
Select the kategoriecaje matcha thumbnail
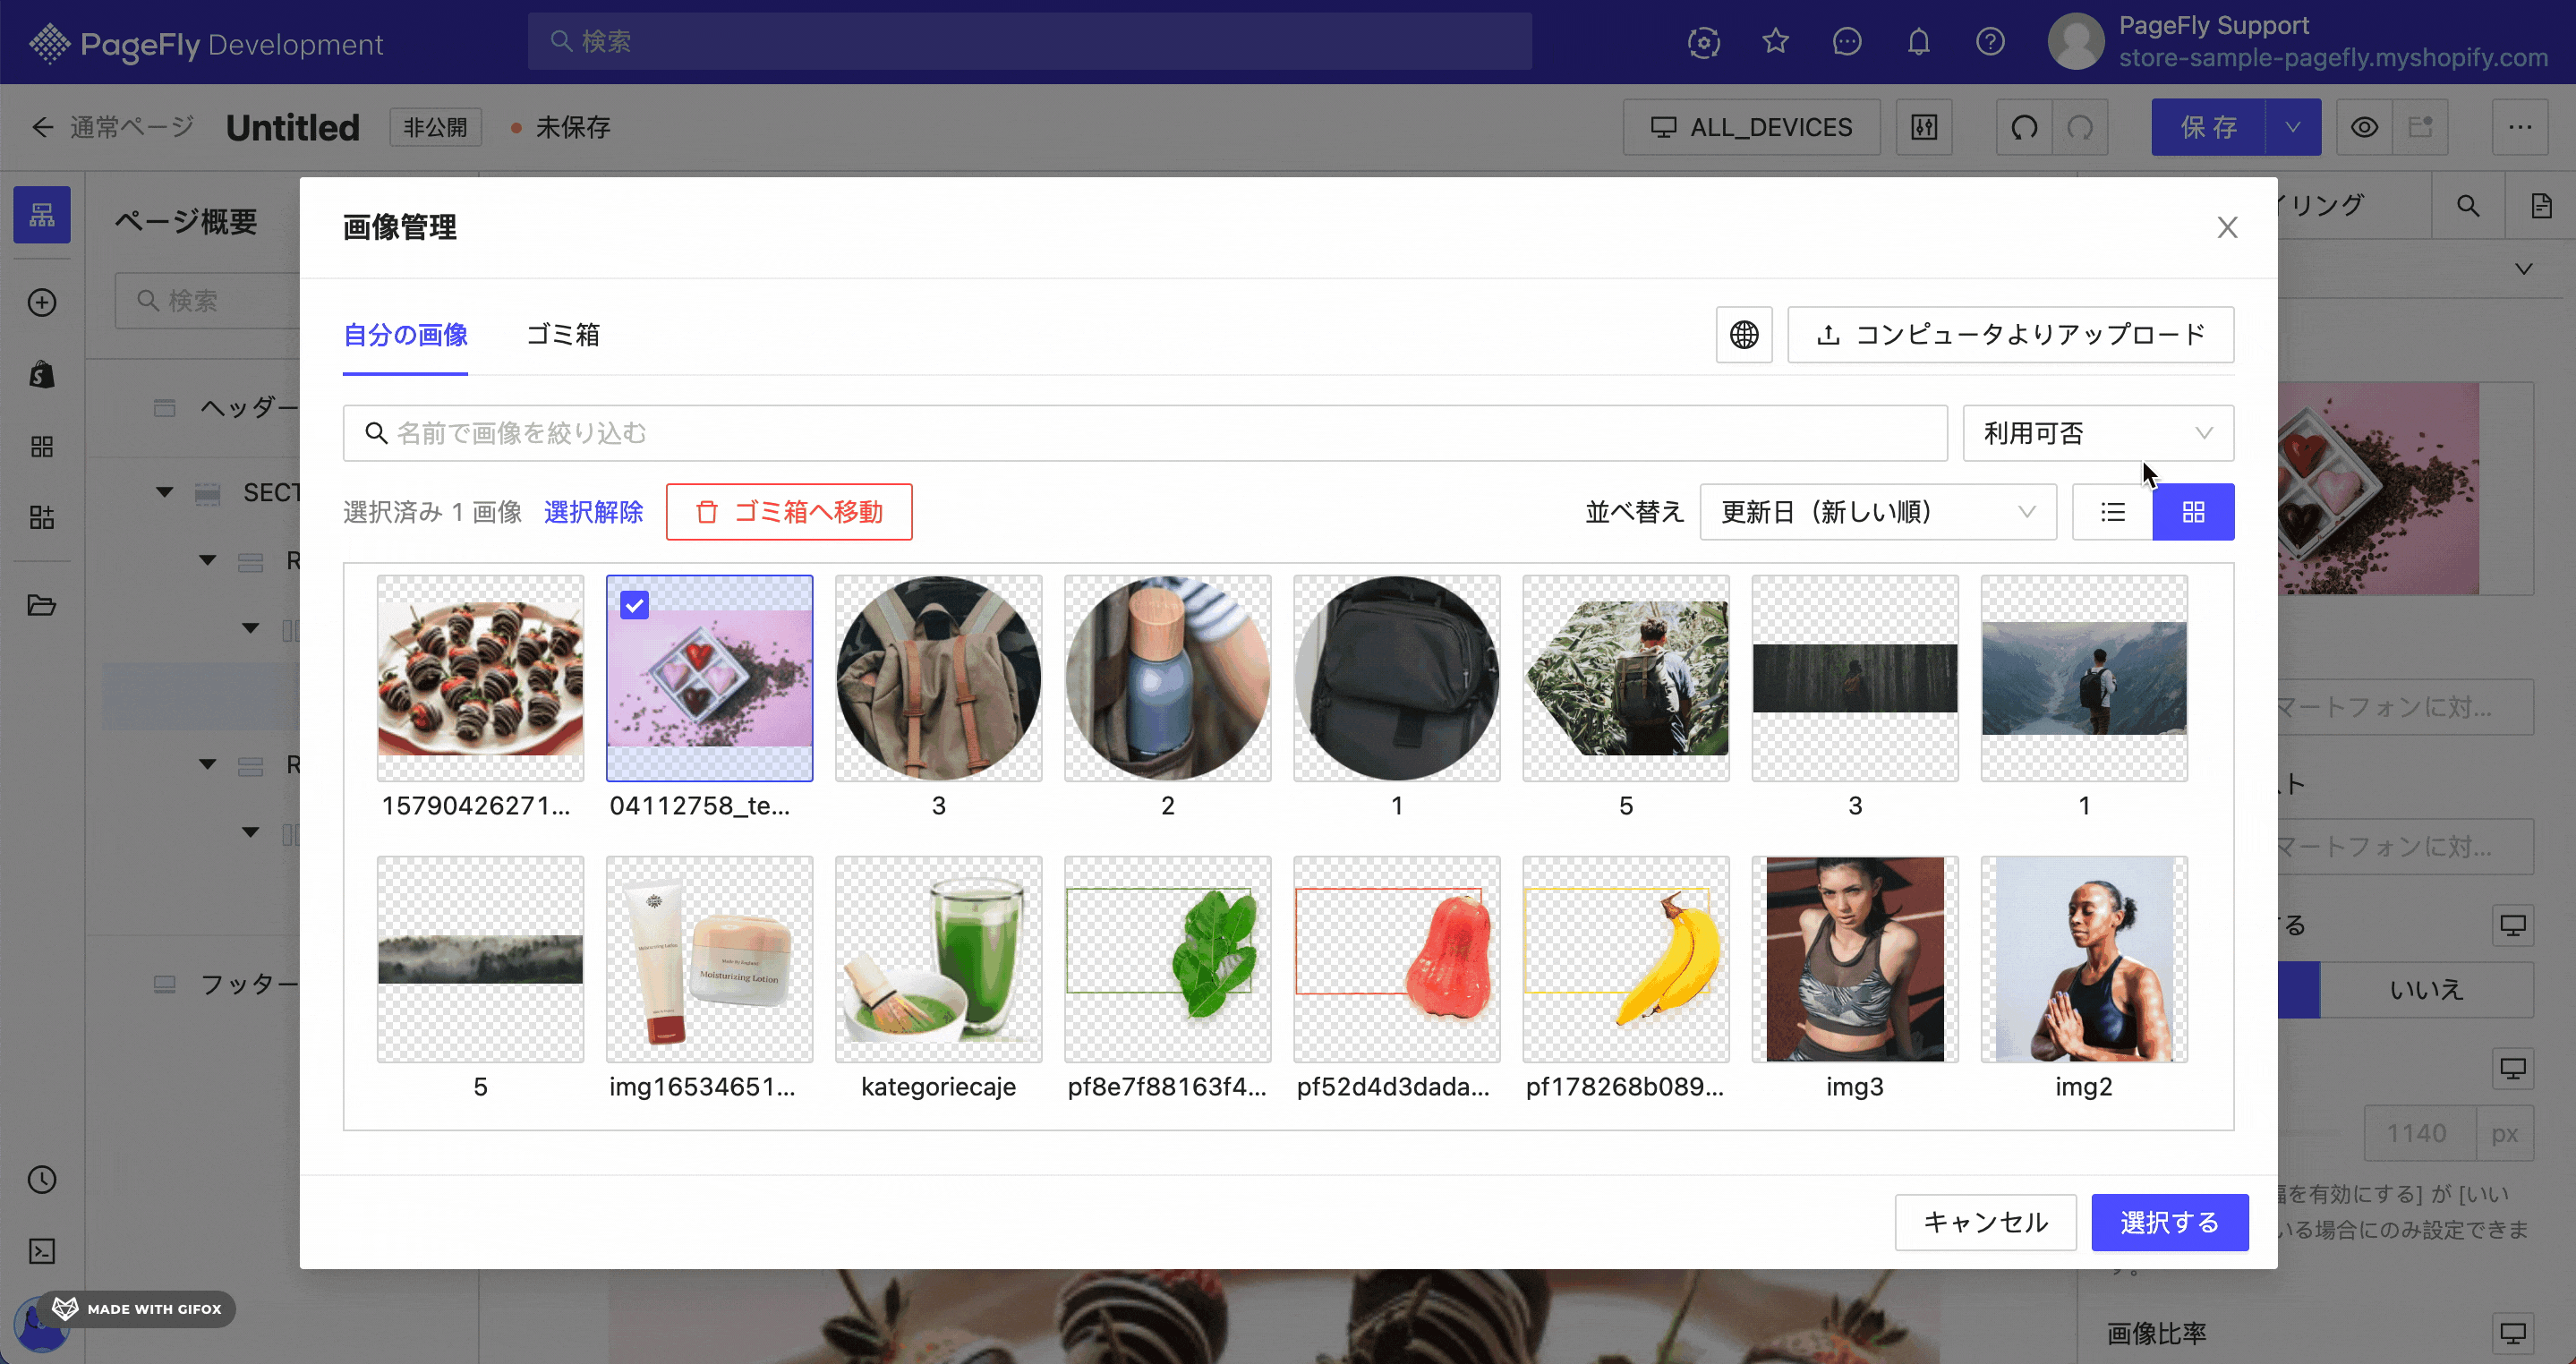tap(938, 959)
